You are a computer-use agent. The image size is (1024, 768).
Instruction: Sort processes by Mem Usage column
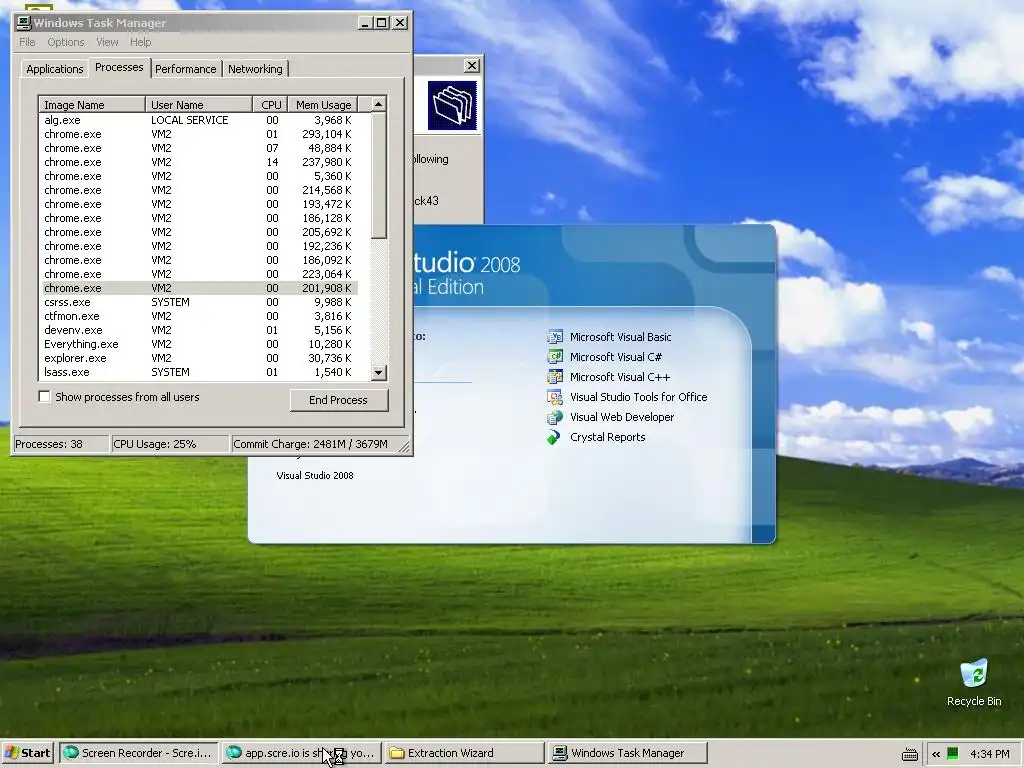click(x=323, y=104)
